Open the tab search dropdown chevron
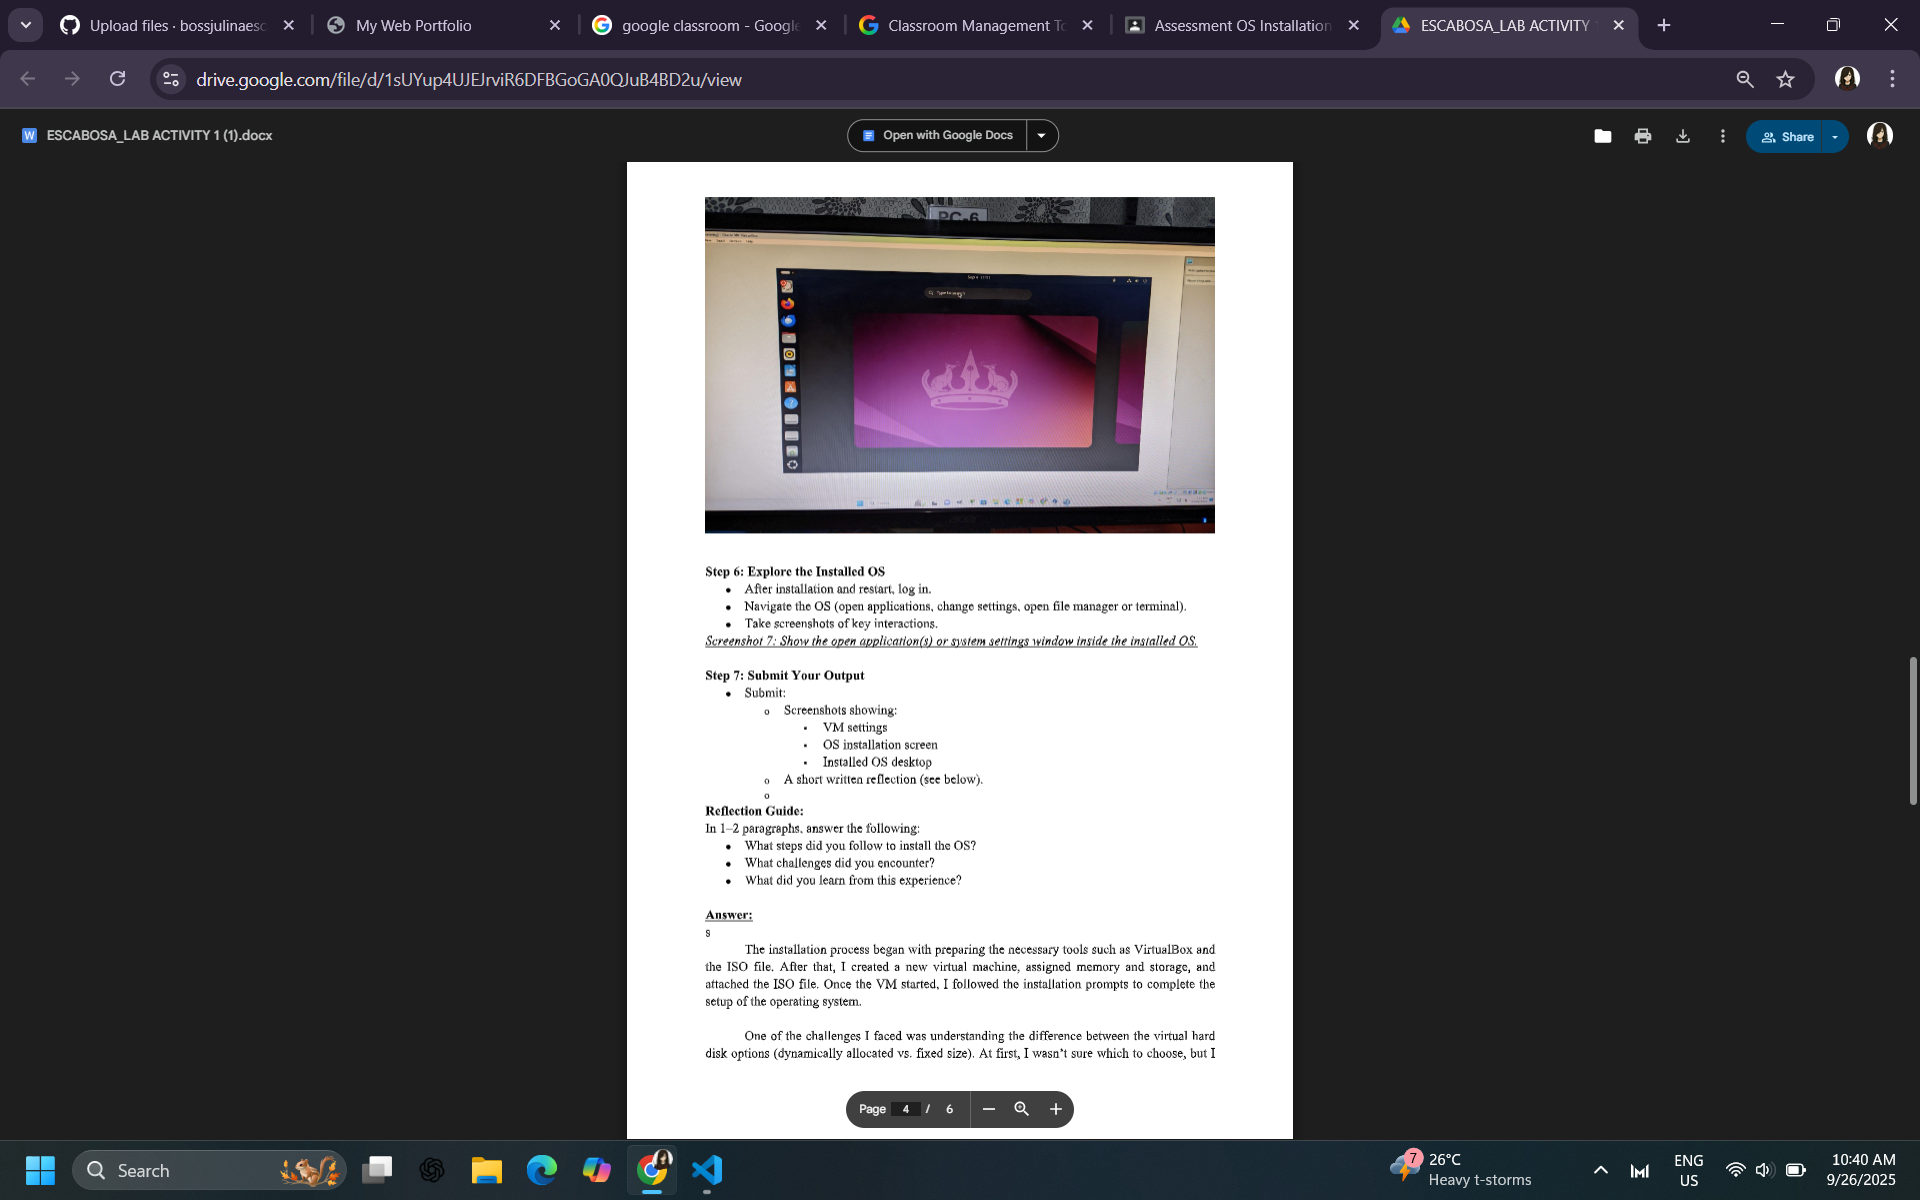 [x=26, y=25]
